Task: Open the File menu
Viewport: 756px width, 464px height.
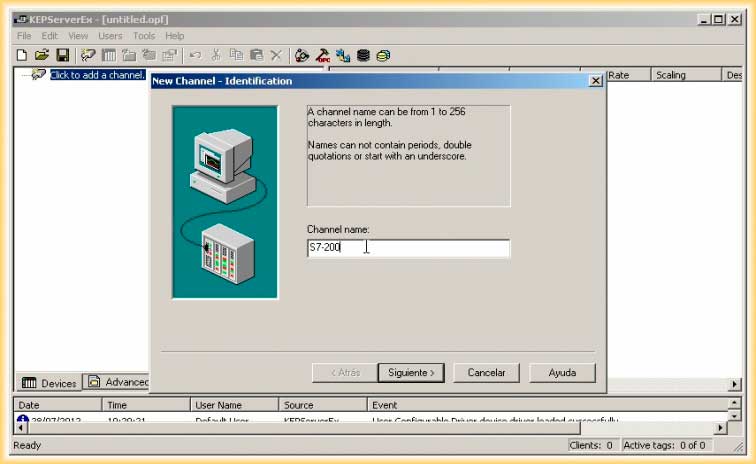Action: tap(24, 36)
